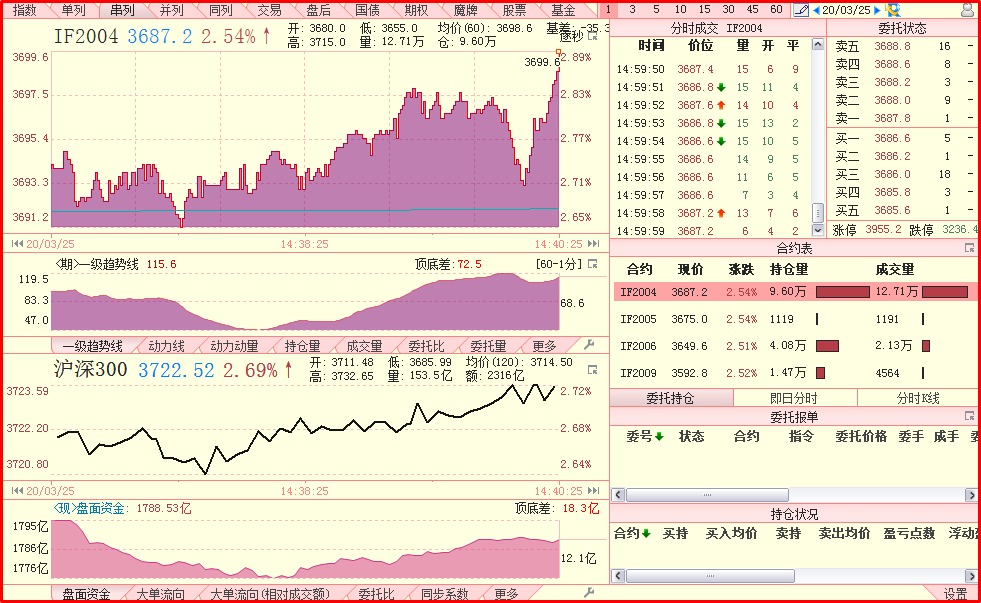Select the 5 minute period

click(x=657, y=9)
